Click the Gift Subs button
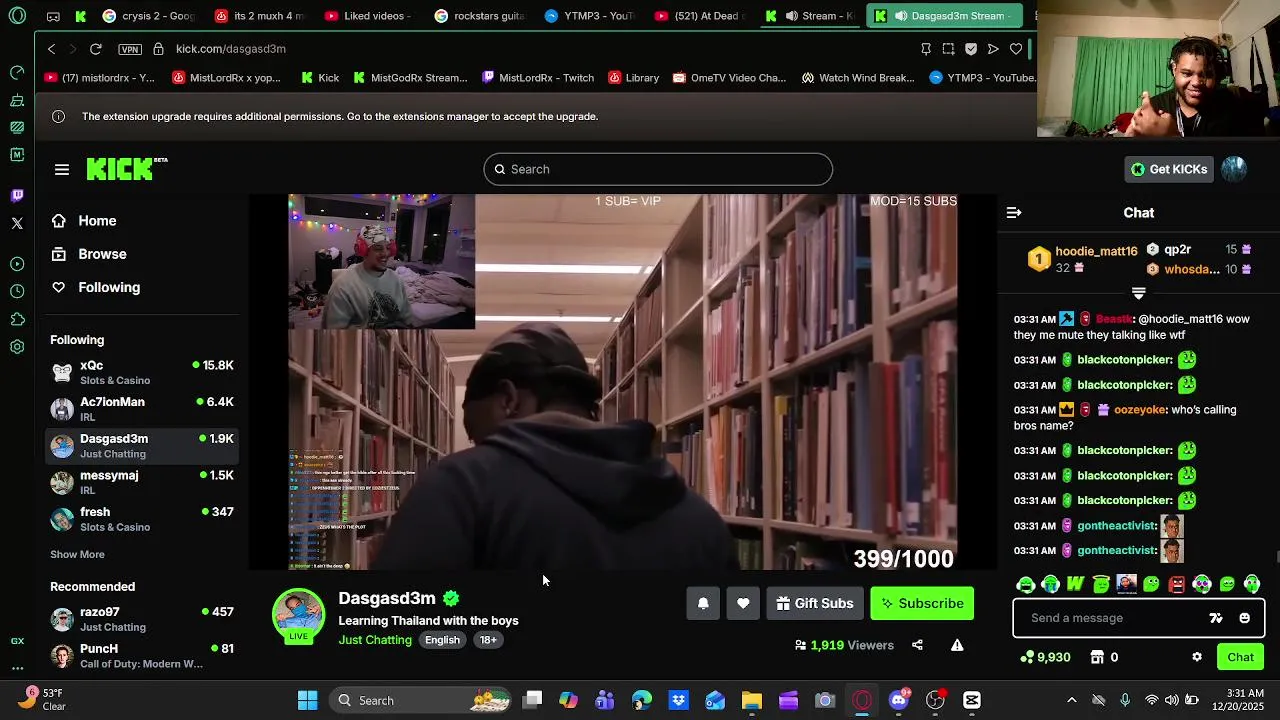Viewport: 1280px width, 720px height. [815, 603]
